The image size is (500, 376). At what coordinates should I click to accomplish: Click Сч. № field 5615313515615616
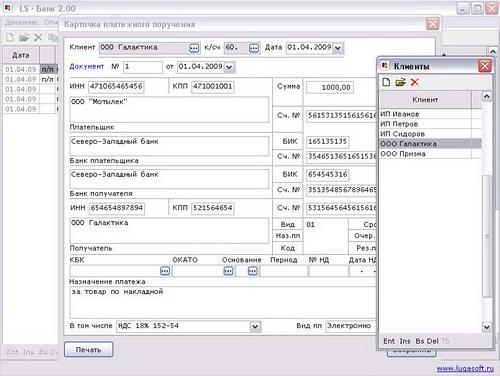[x=342, y=116]
